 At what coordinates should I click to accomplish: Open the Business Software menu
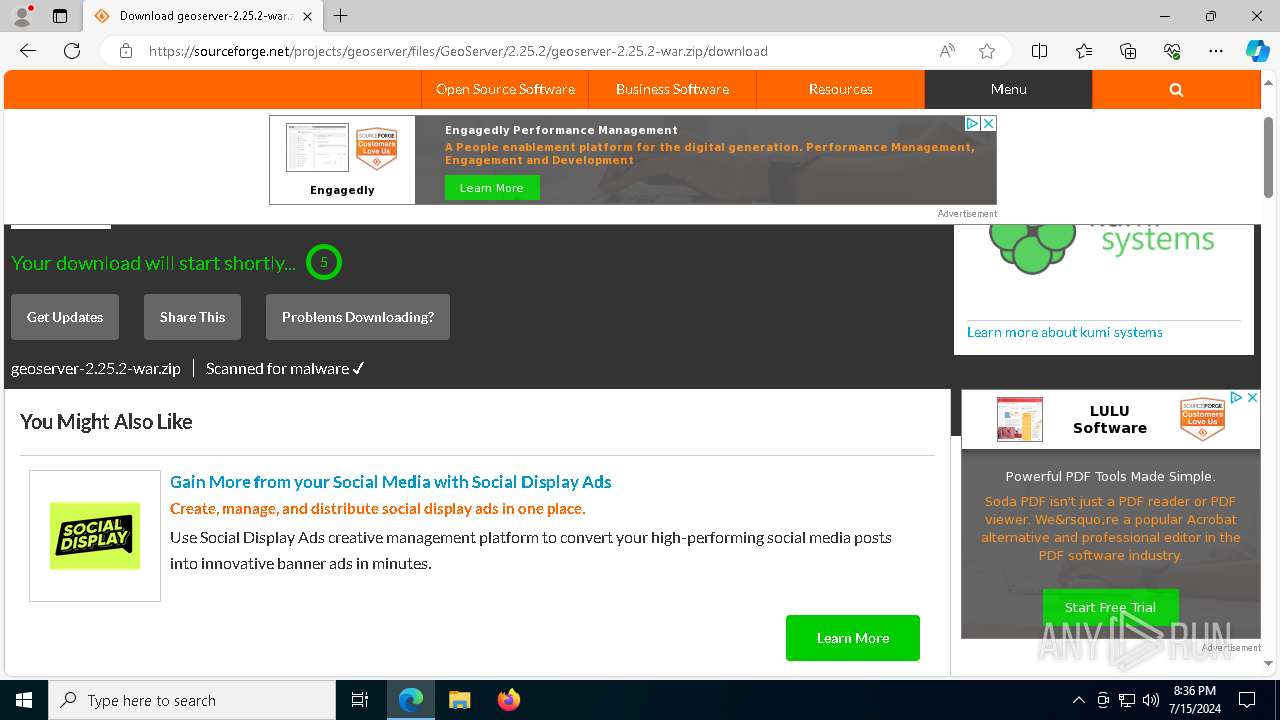672,89
